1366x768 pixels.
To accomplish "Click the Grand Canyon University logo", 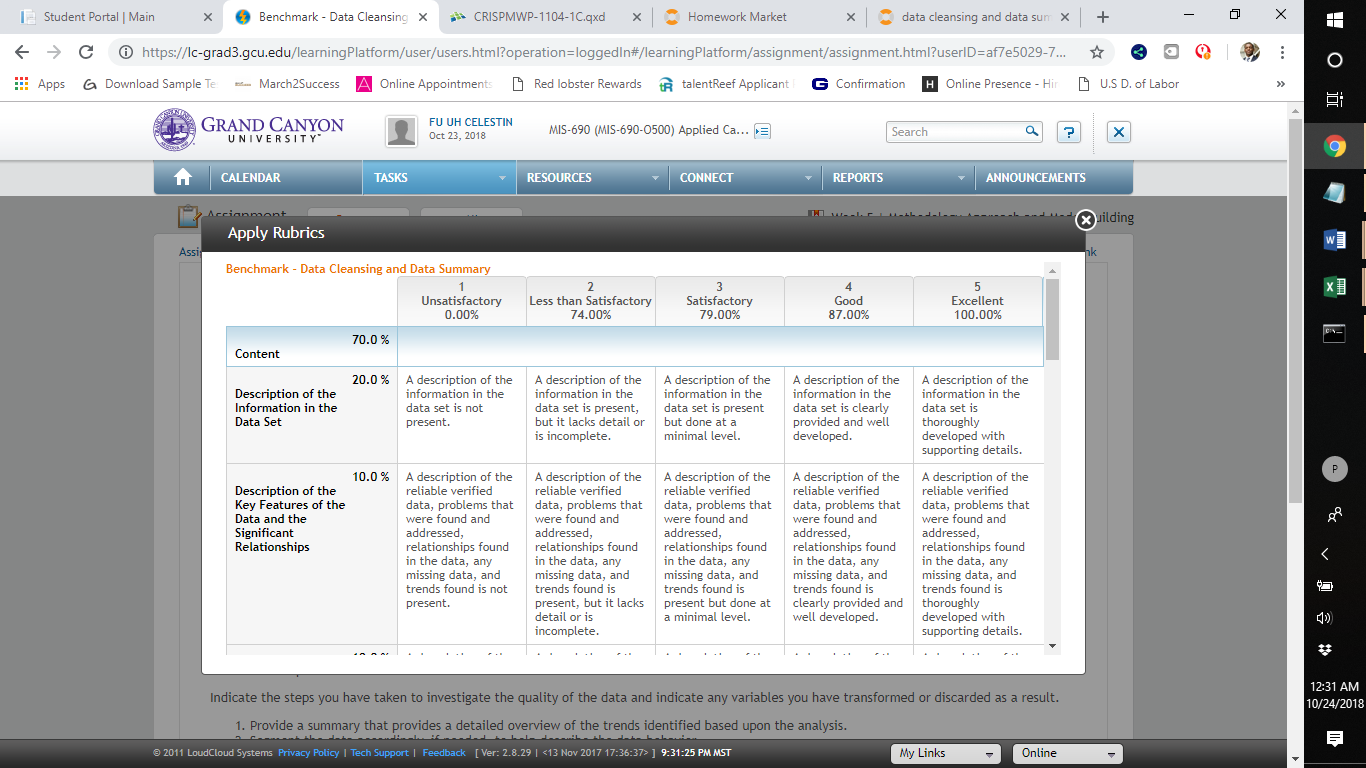I will tap(248, 130).
